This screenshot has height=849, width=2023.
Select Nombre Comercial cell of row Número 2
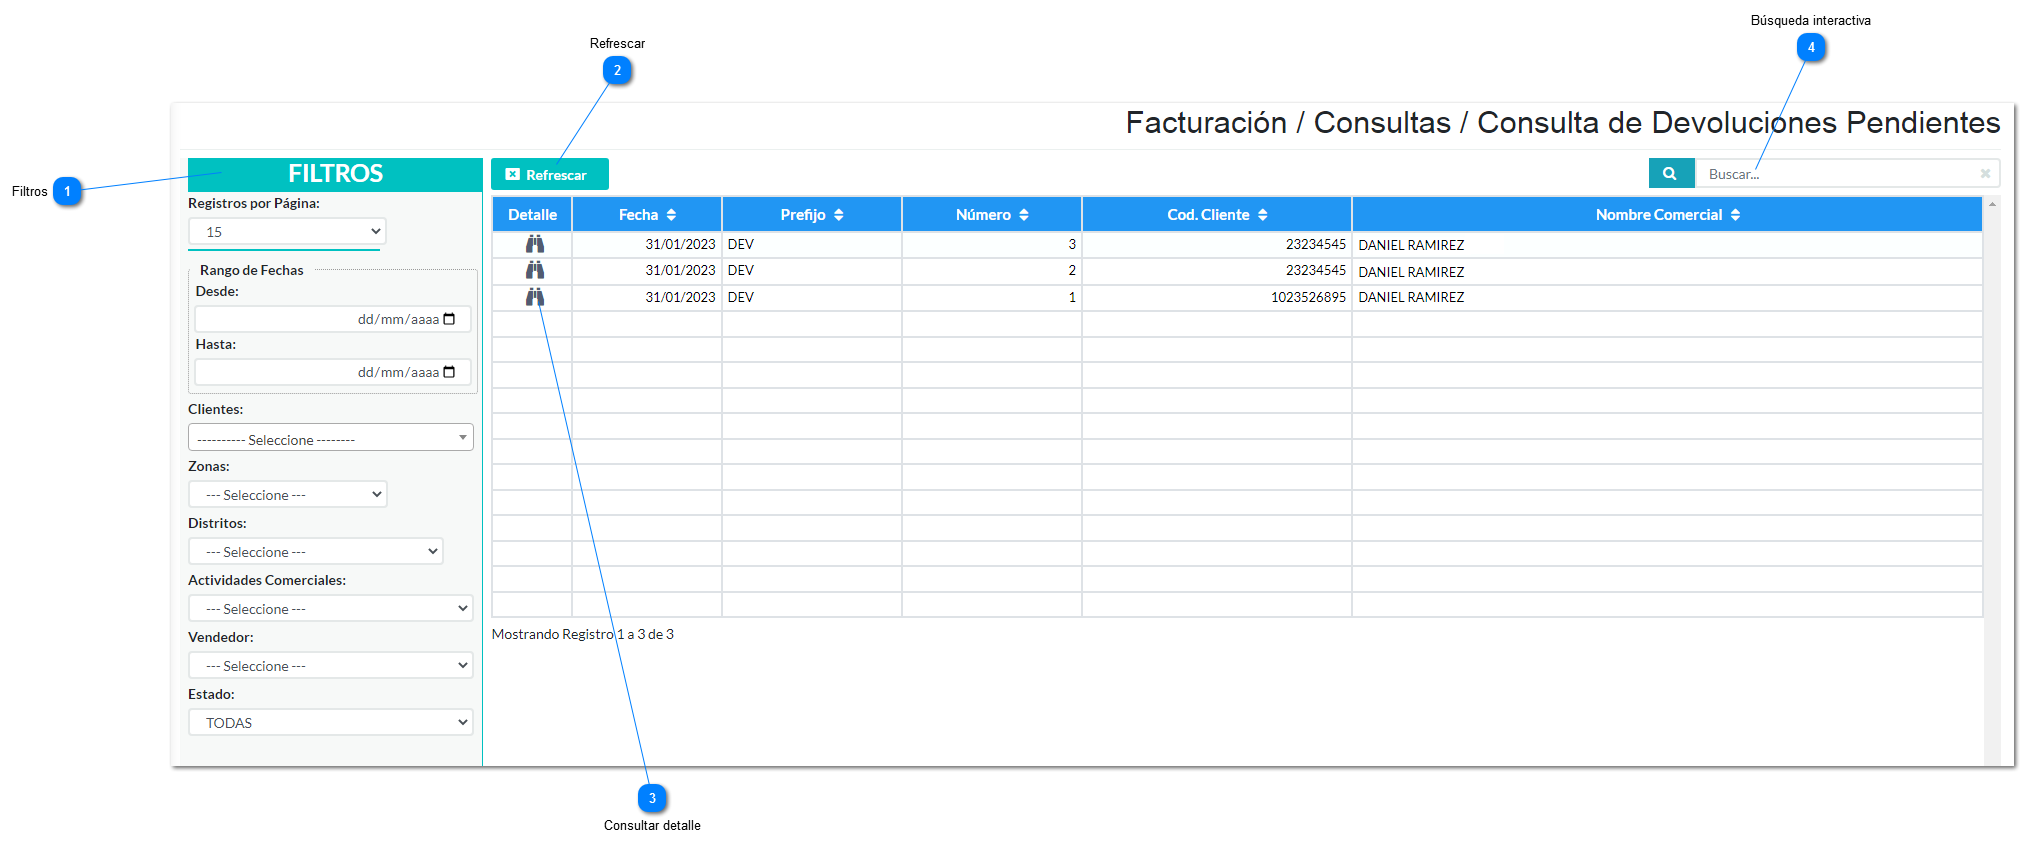click(1667, 271)
